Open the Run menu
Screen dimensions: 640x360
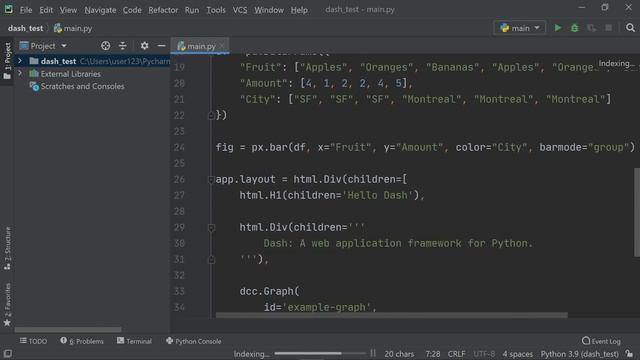(191, 9)
